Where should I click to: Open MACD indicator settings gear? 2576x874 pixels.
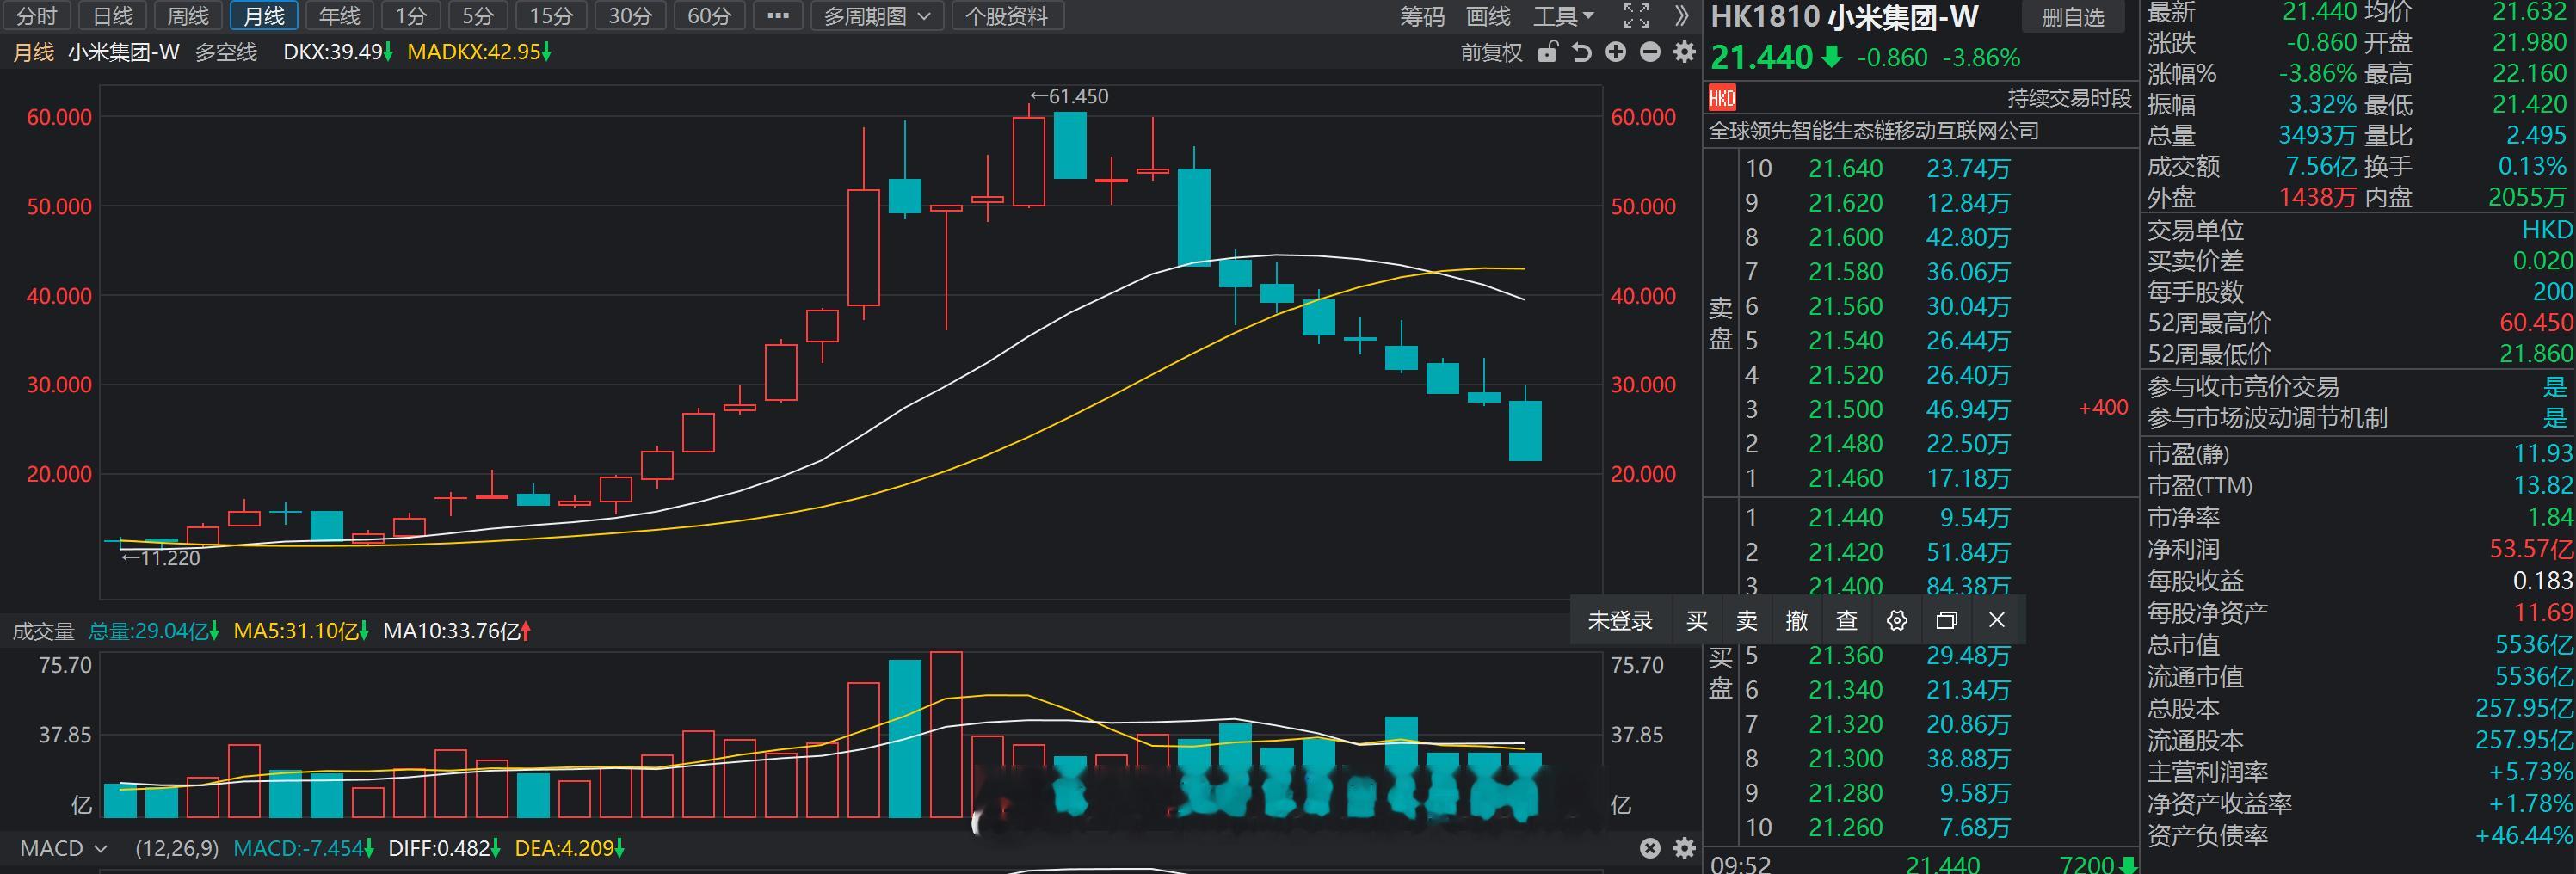[1685, 848]
